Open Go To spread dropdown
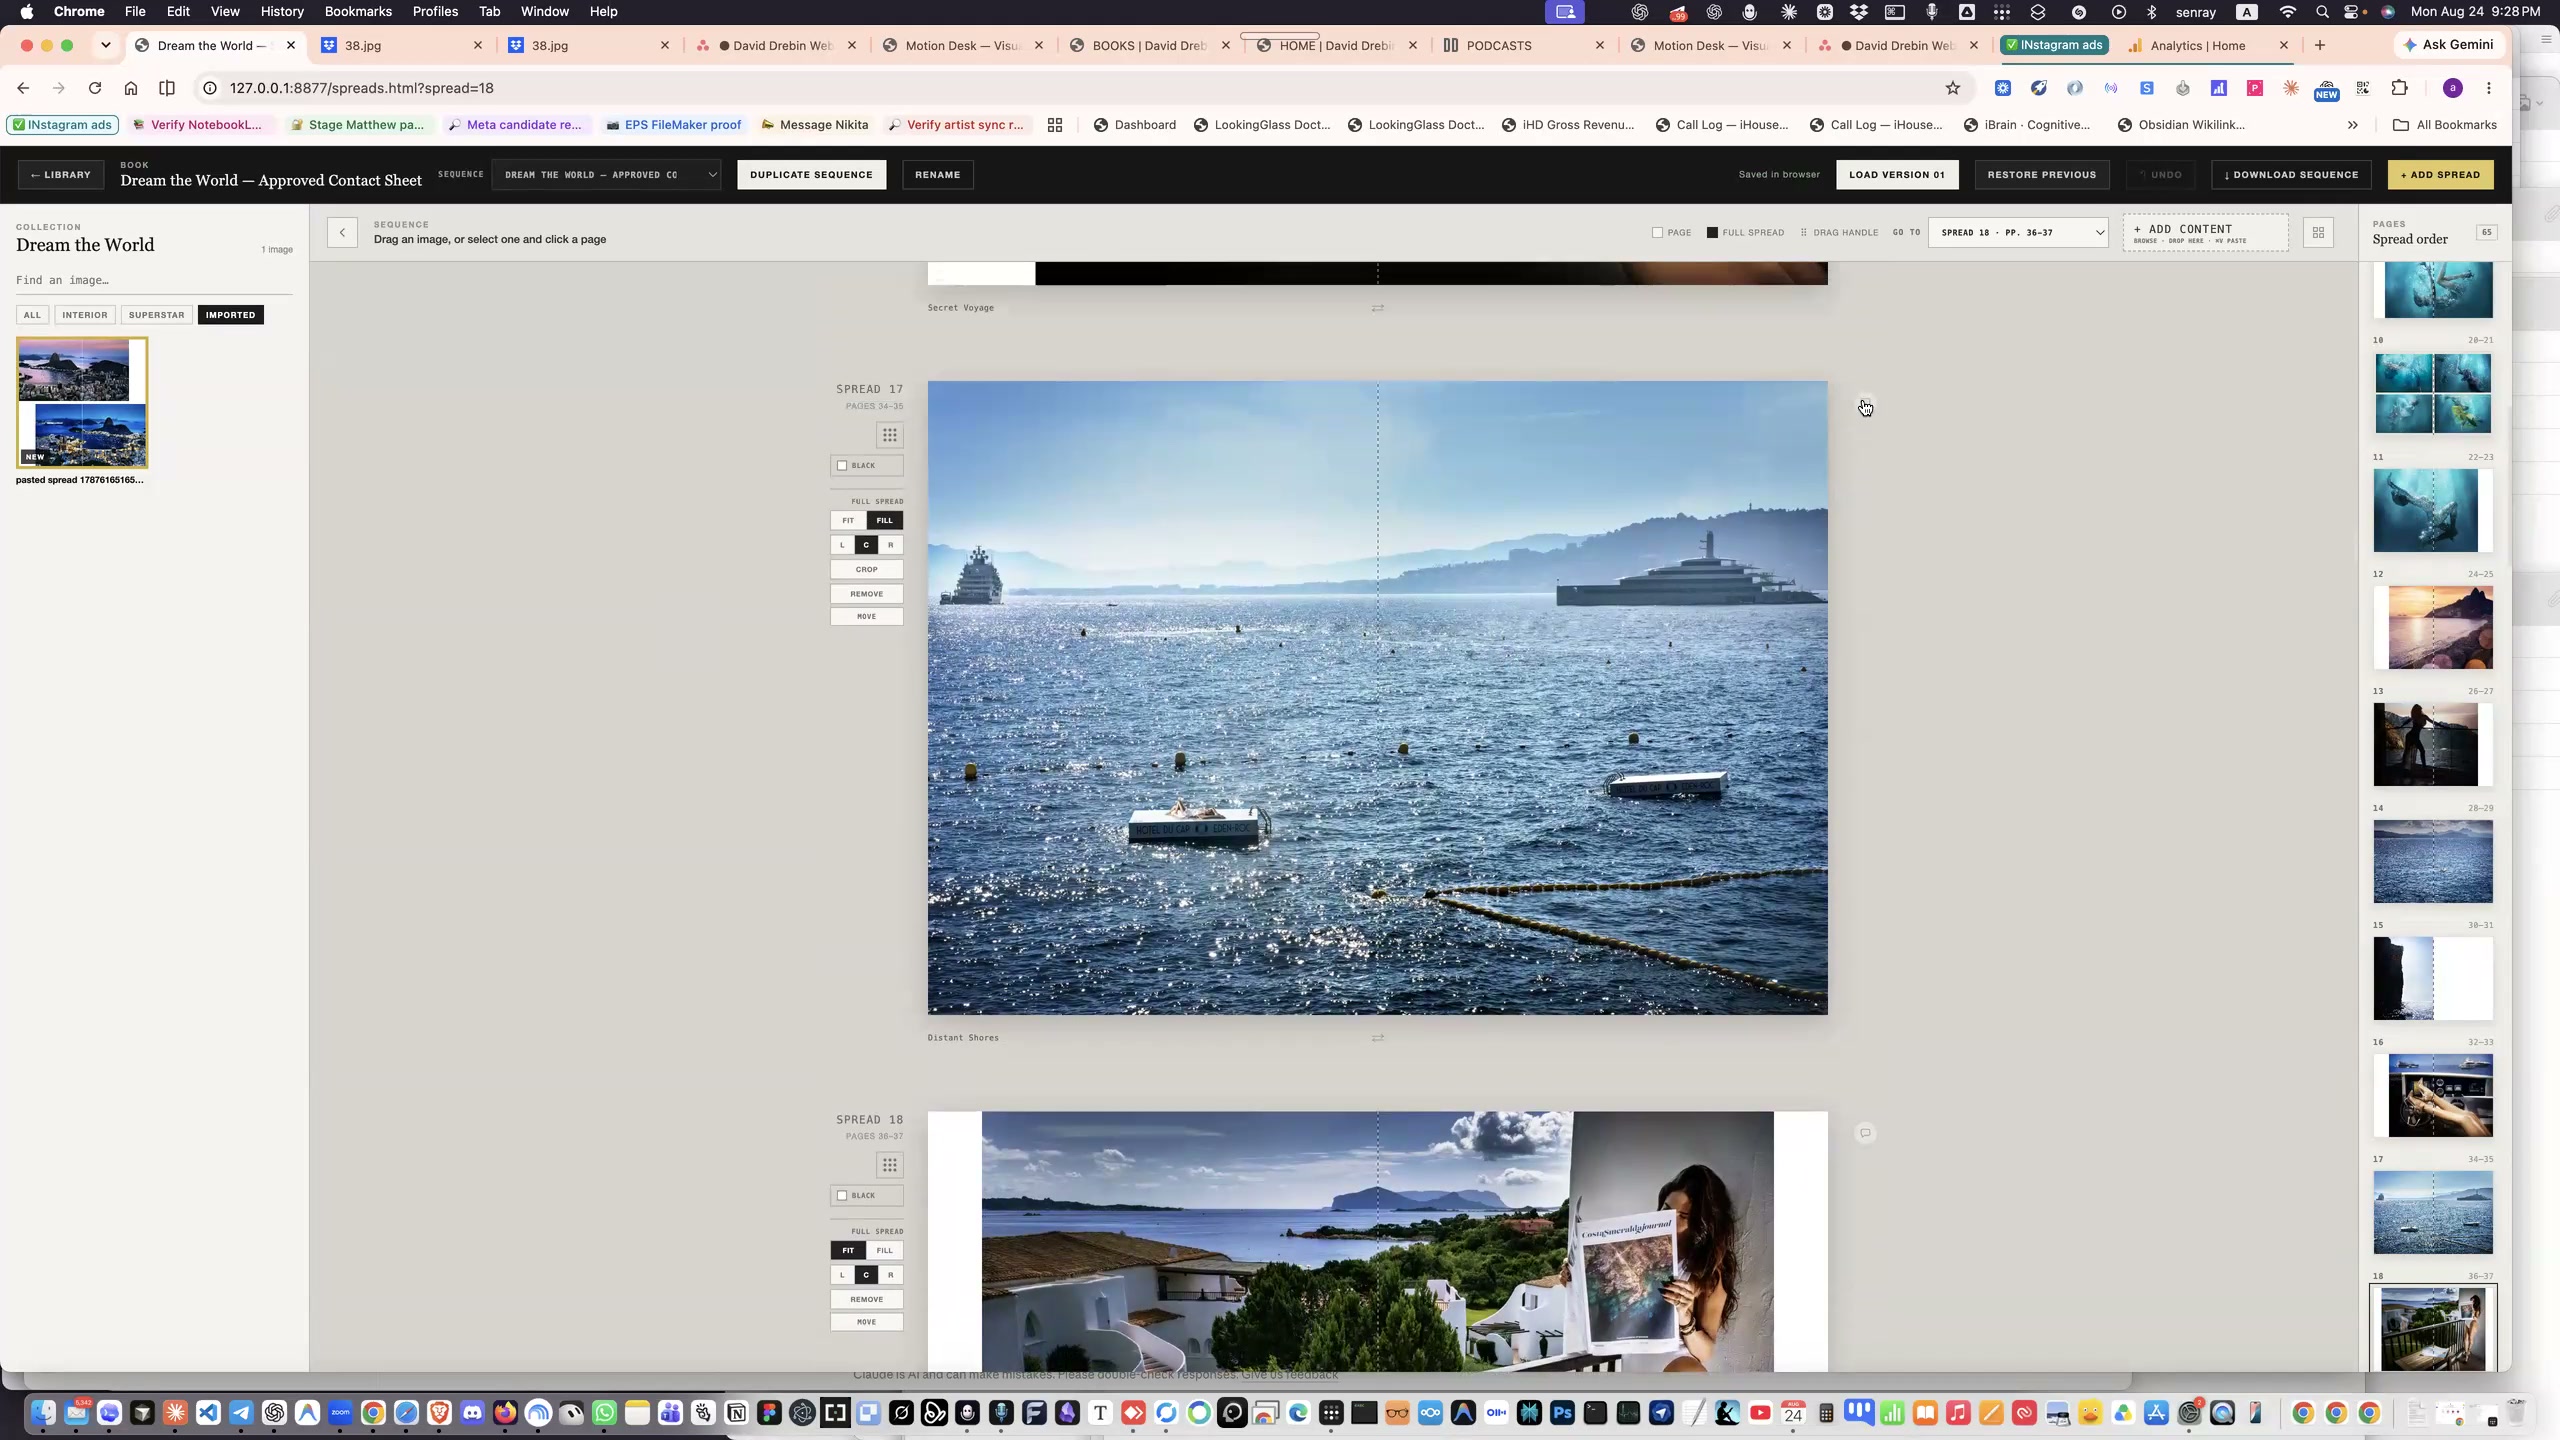2560x1440 pixels. click(x=2018, y=233)
